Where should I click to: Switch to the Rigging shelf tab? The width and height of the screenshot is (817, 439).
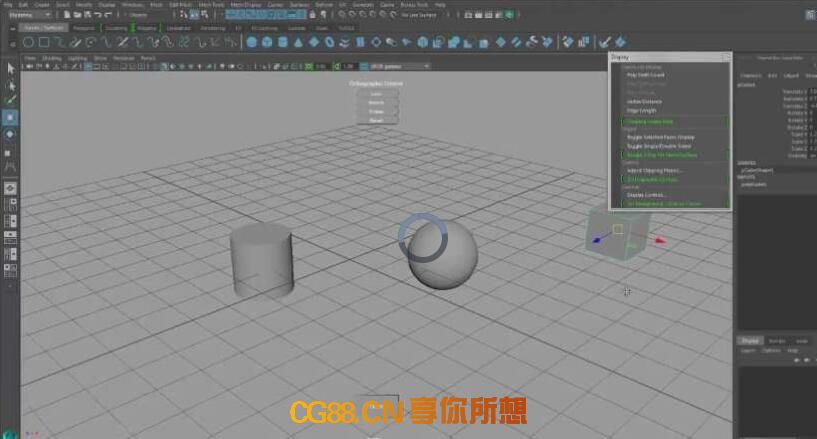(146, 28)
